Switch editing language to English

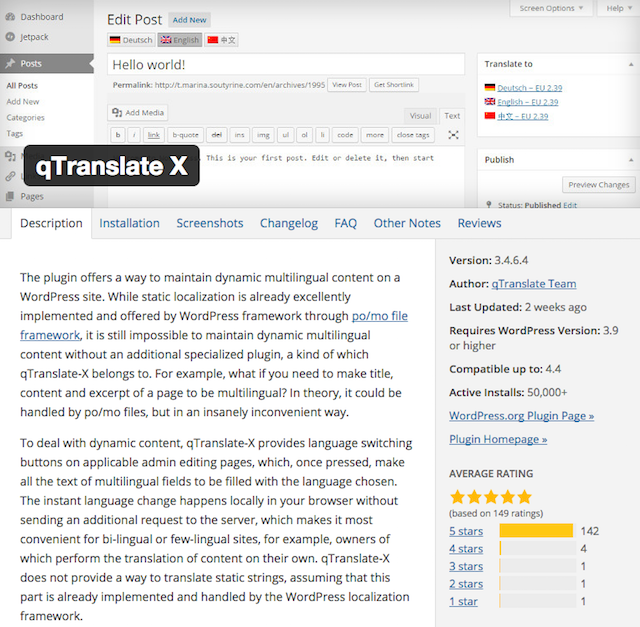coord(180,40)
